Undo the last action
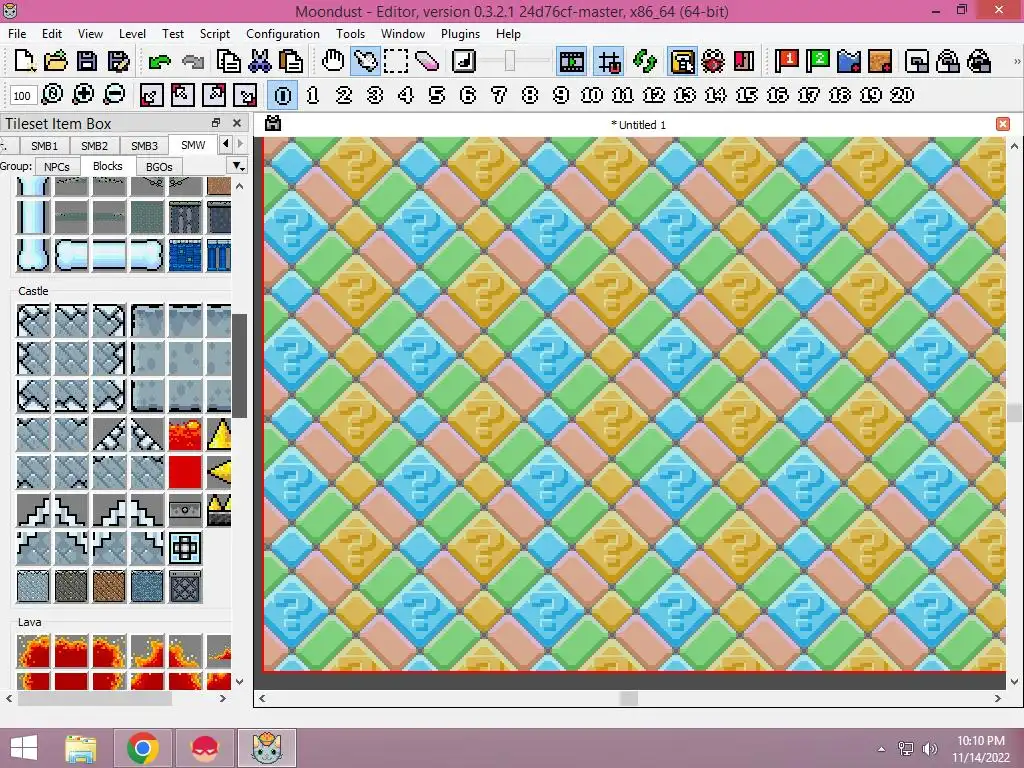 pos(159,61)
